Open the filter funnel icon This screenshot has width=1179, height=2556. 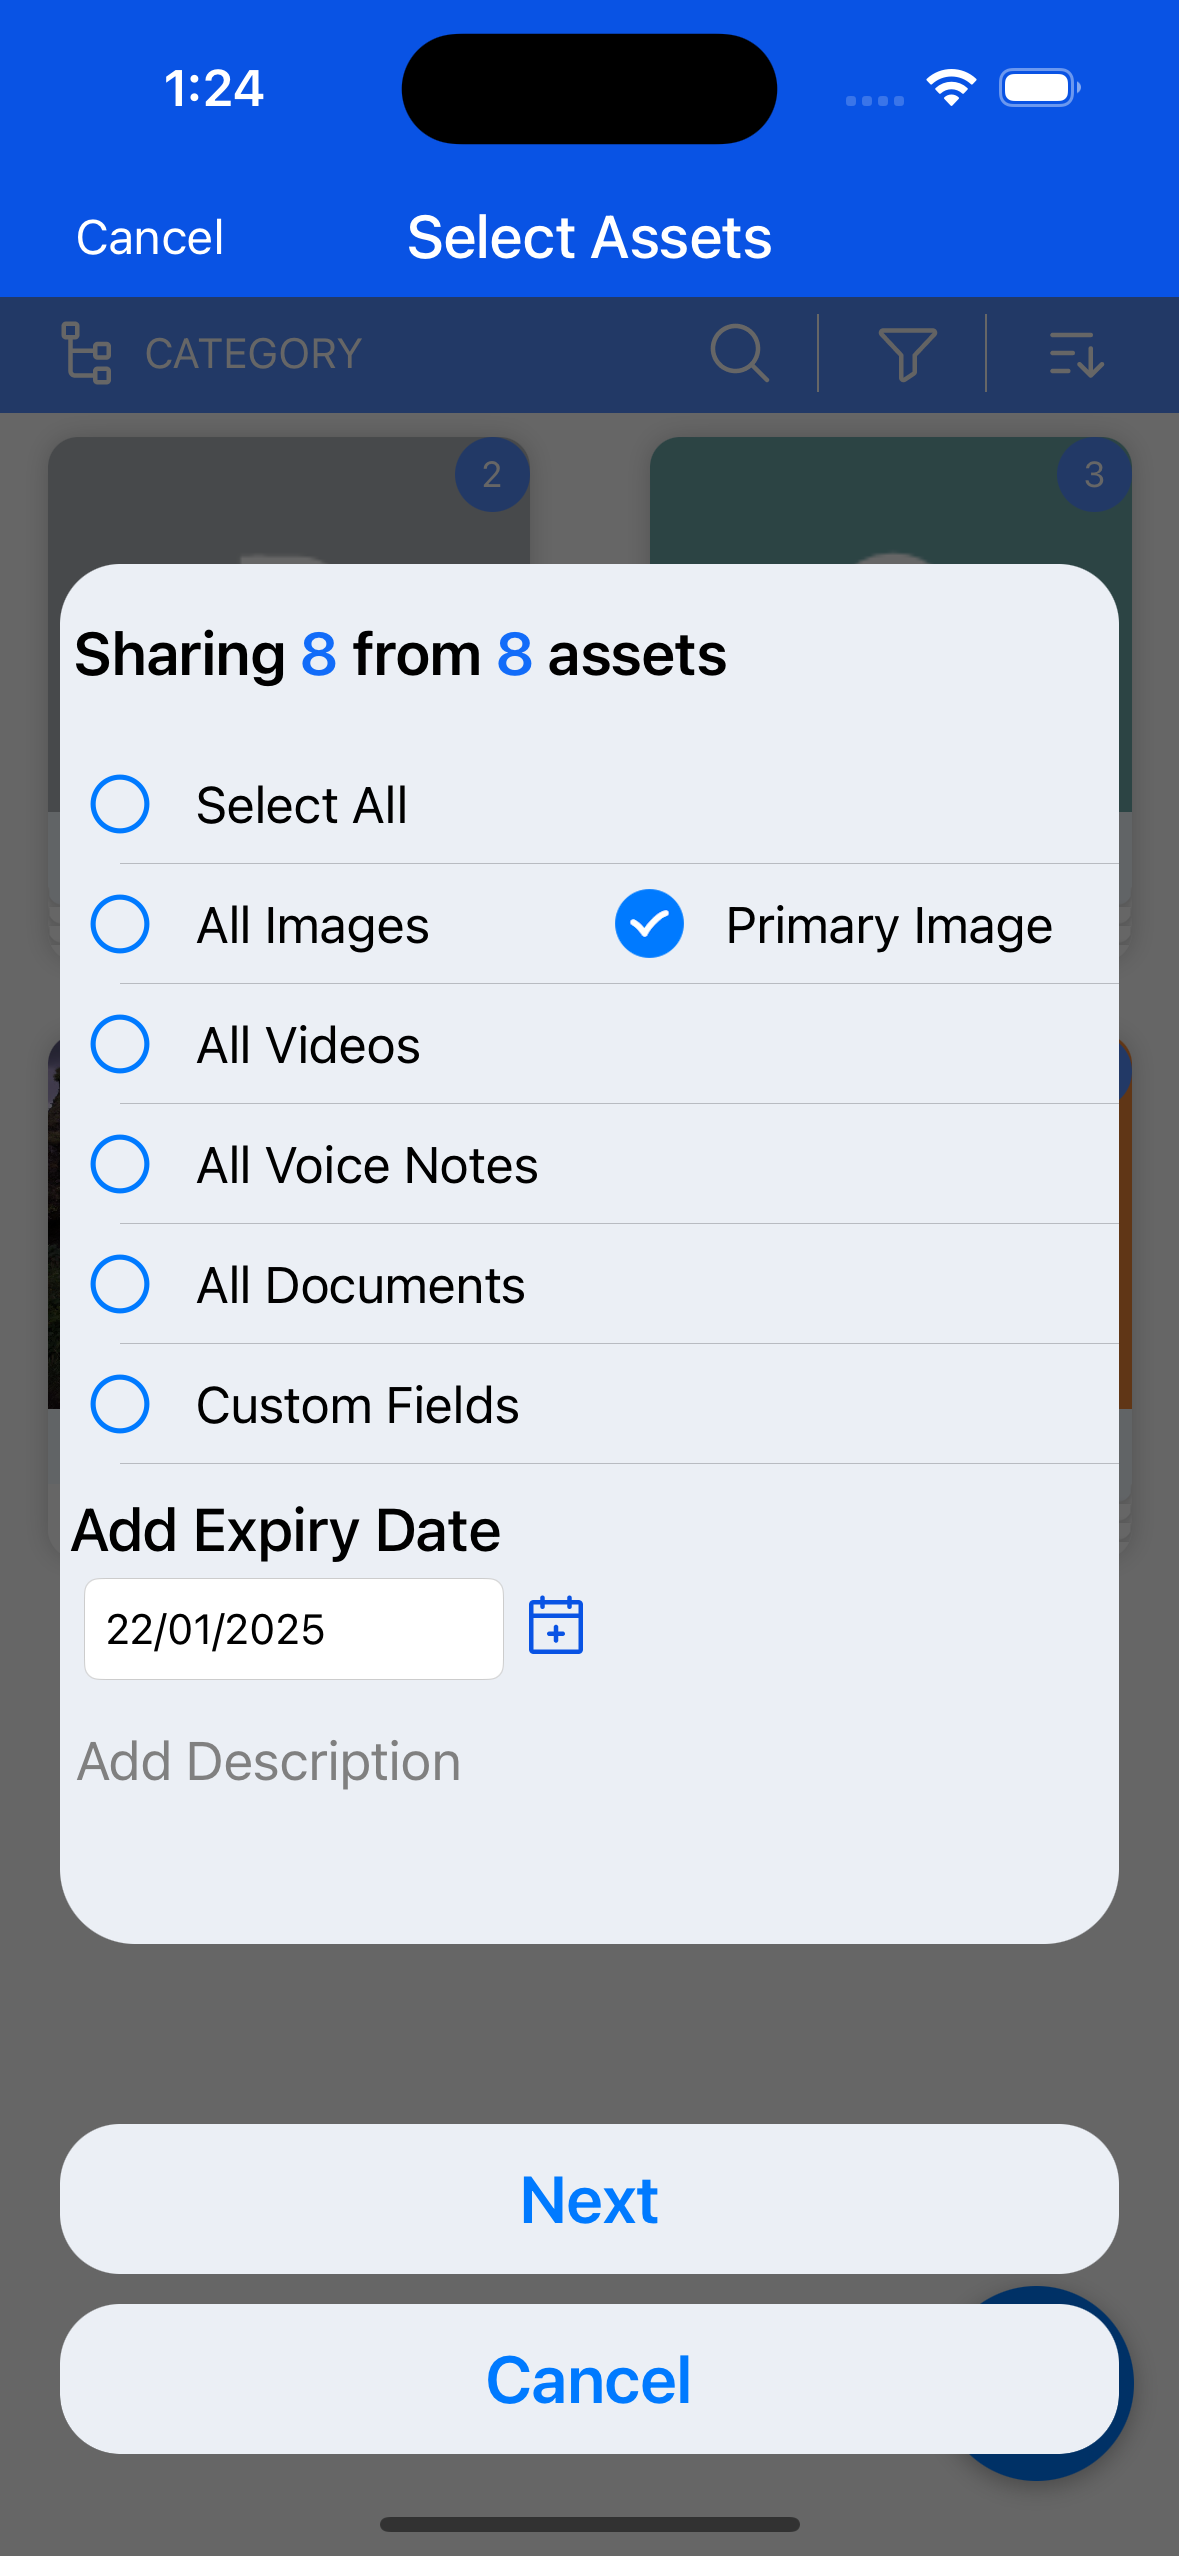pyautogui.click(x=907, y=353)
